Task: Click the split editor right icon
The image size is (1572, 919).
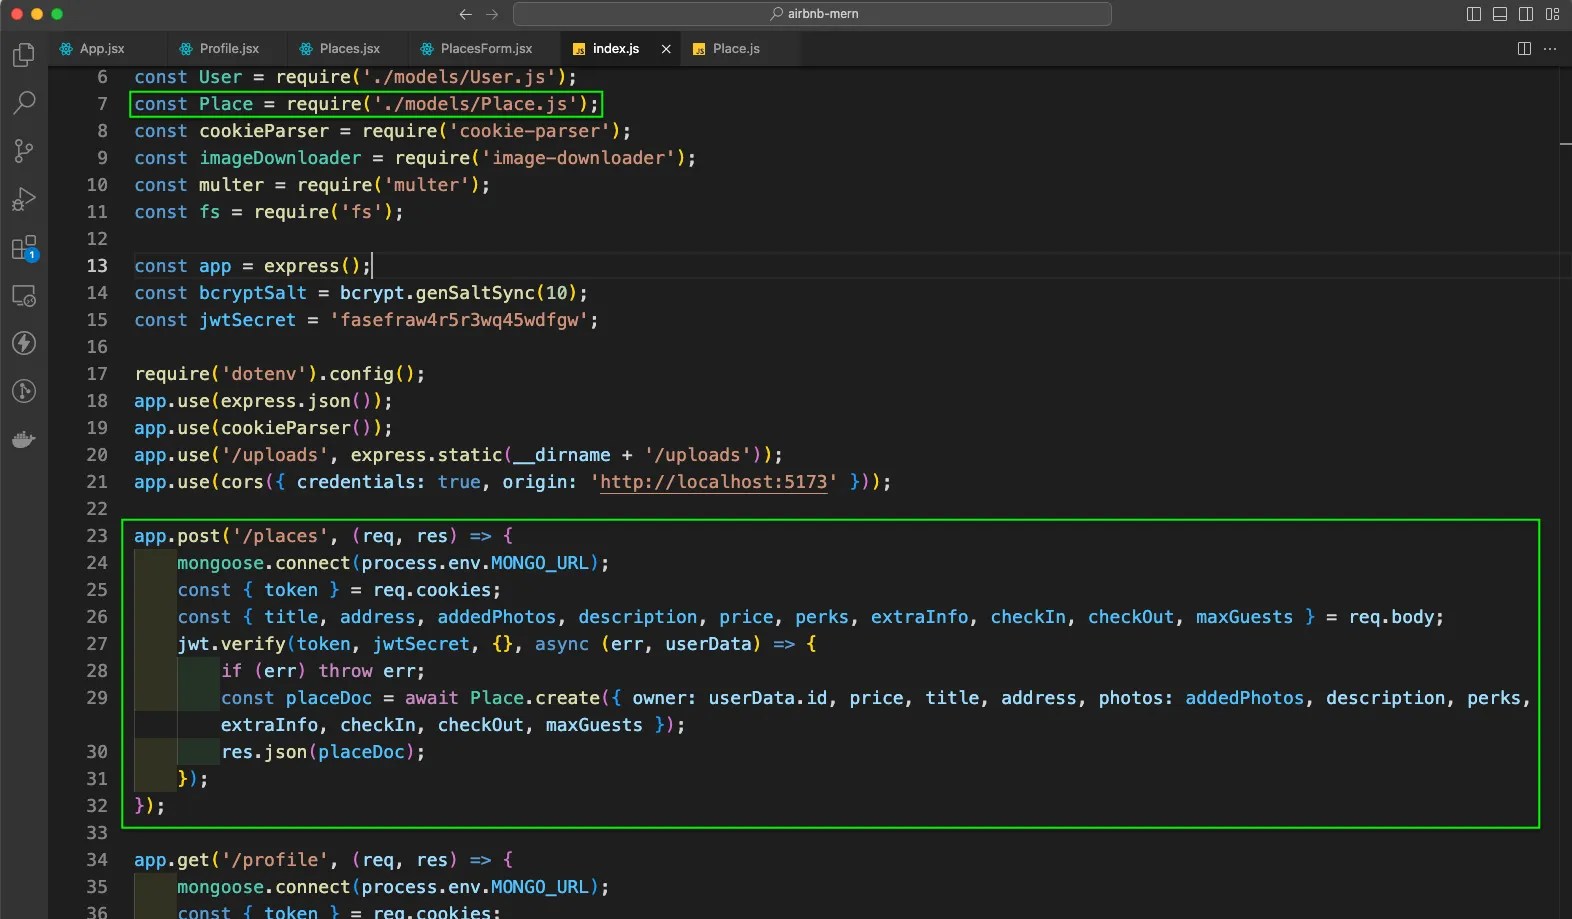Action: point(1524,48)
